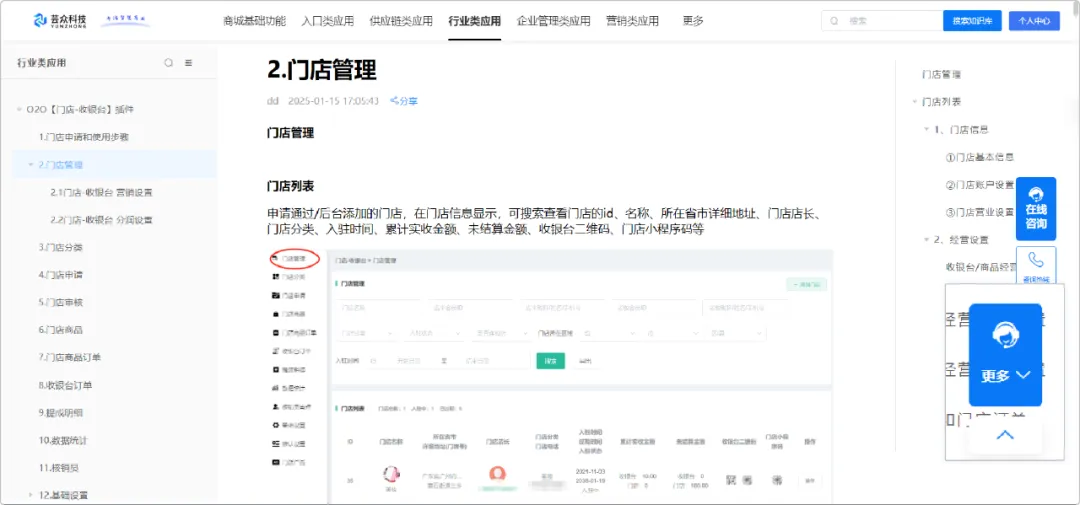Collapse 1、门店信息 outline chevron
This screenshot has width=1080, height=505.
point(926,130)
